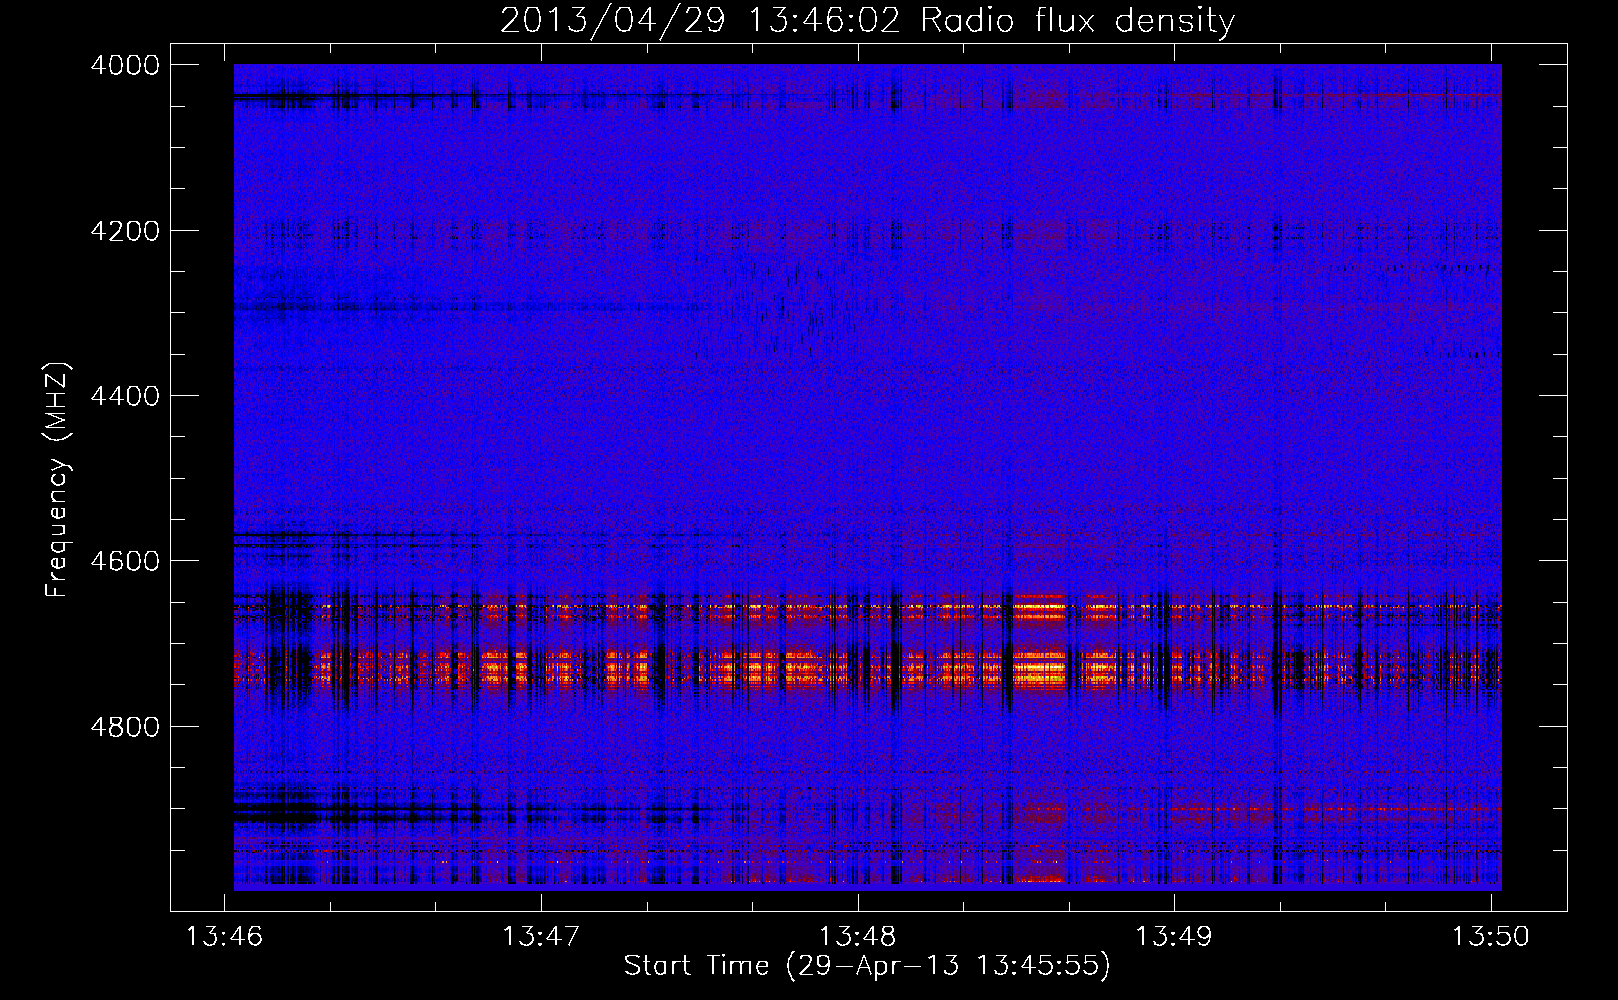Click the "Frequency (MHZ)" axis label

pos(58,480)
